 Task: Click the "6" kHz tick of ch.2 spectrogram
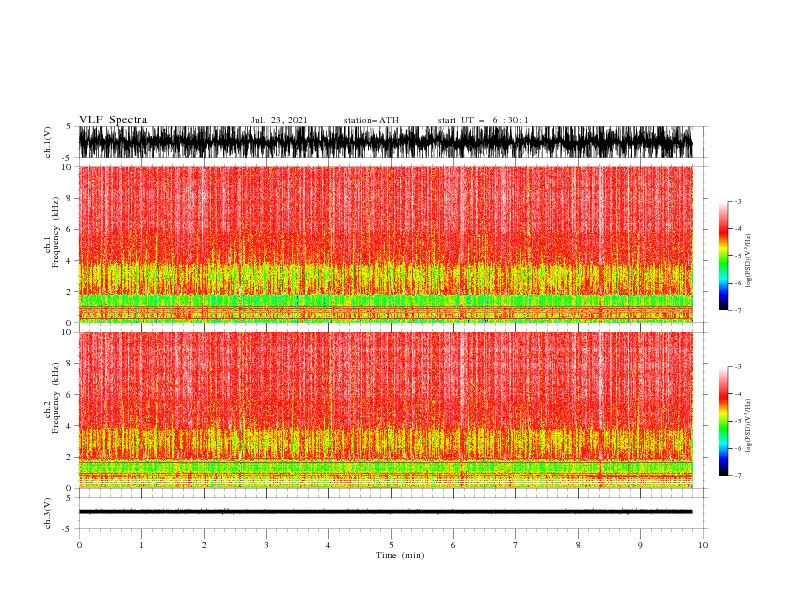click(69, 395)
